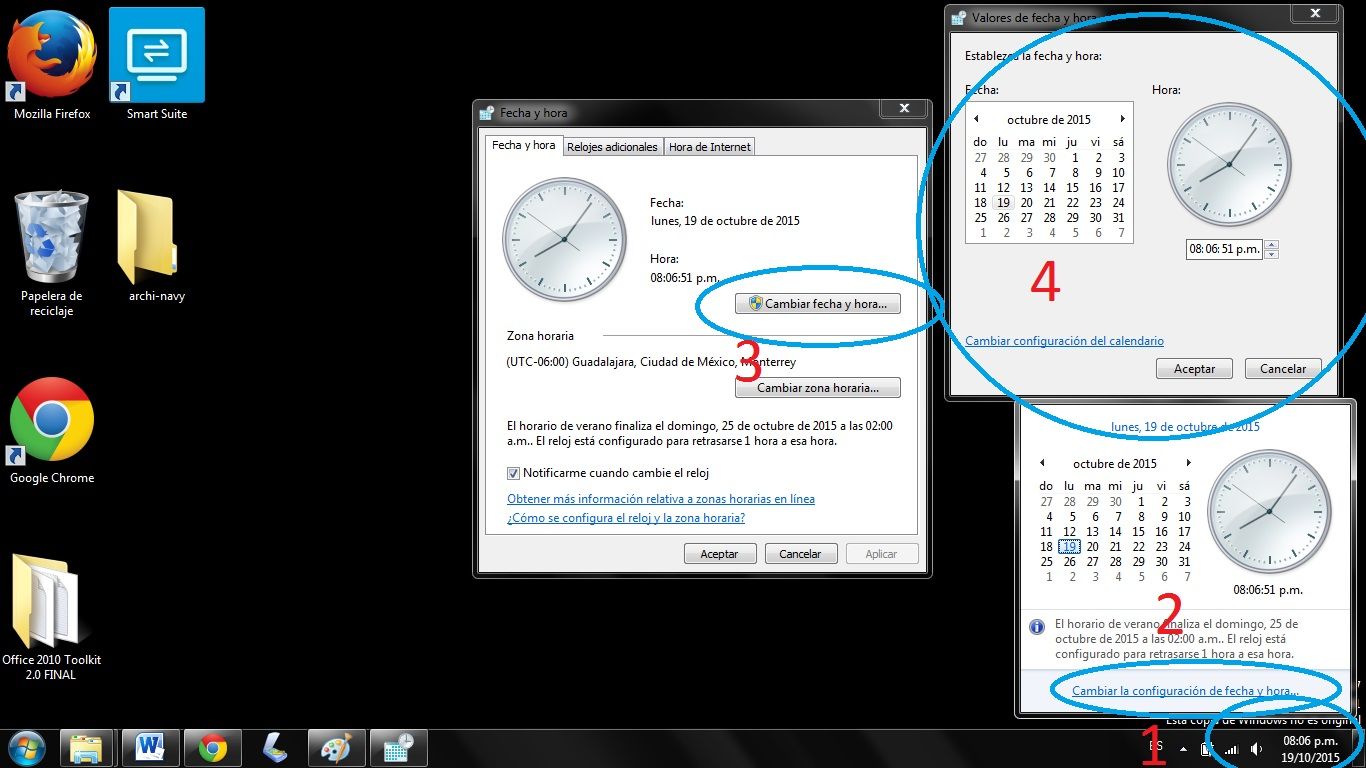This screenshot has height=768, width=1366.
Task: Increase the time with the up spinner arrow
Action: pos(1272,245)
